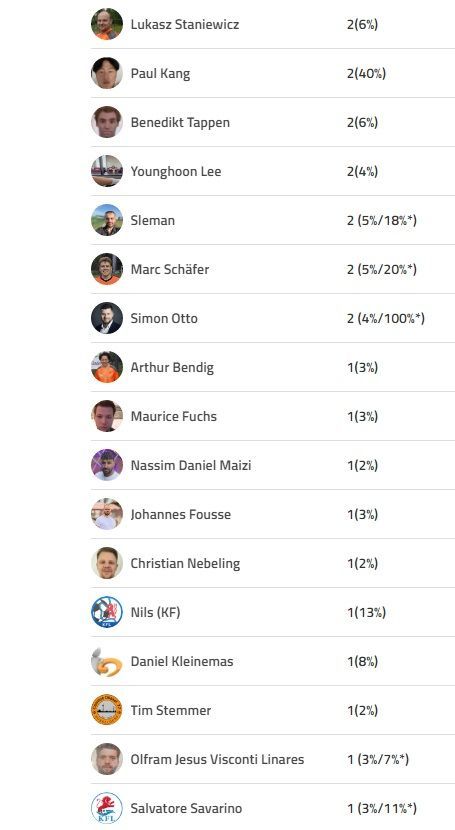Select Maurice Fuchs name entry
The image size is (455, 830).
click(x=174, y=416)
